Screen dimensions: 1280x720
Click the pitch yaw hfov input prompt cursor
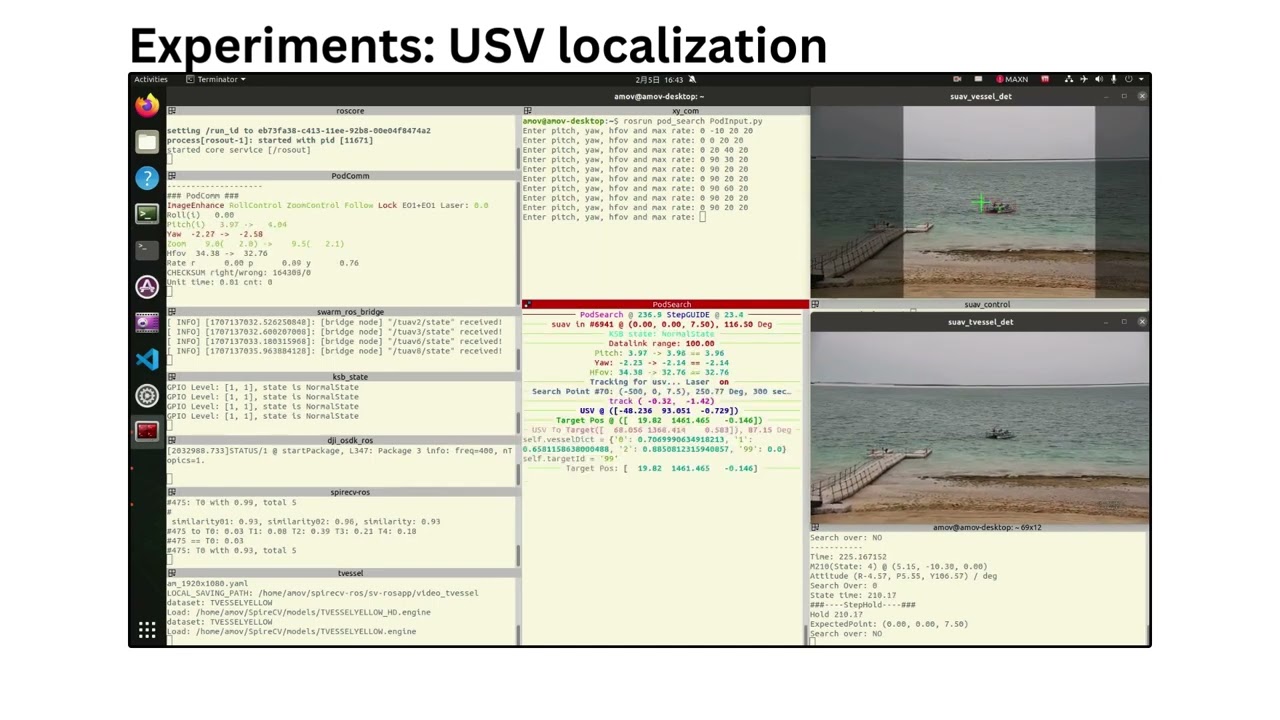tap(703, 217)
